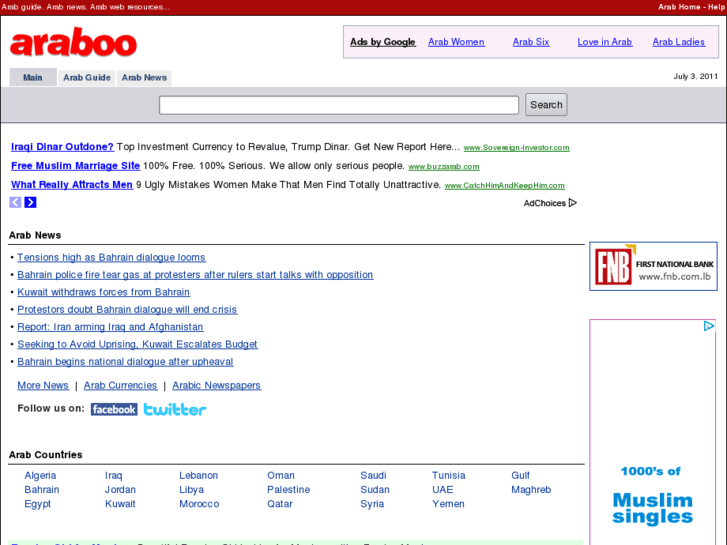The image size is (727, 545).
Task: Select Syria from Arab Countries
Action: [372, 504]
